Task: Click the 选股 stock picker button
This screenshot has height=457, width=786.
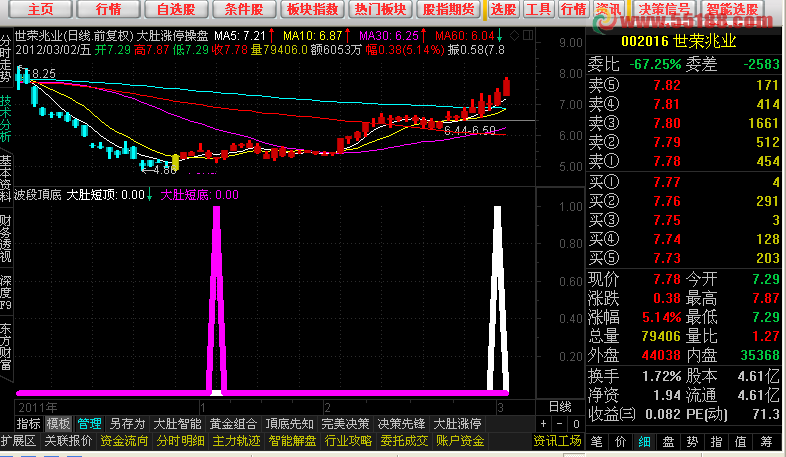Action: tap(503, 9)
